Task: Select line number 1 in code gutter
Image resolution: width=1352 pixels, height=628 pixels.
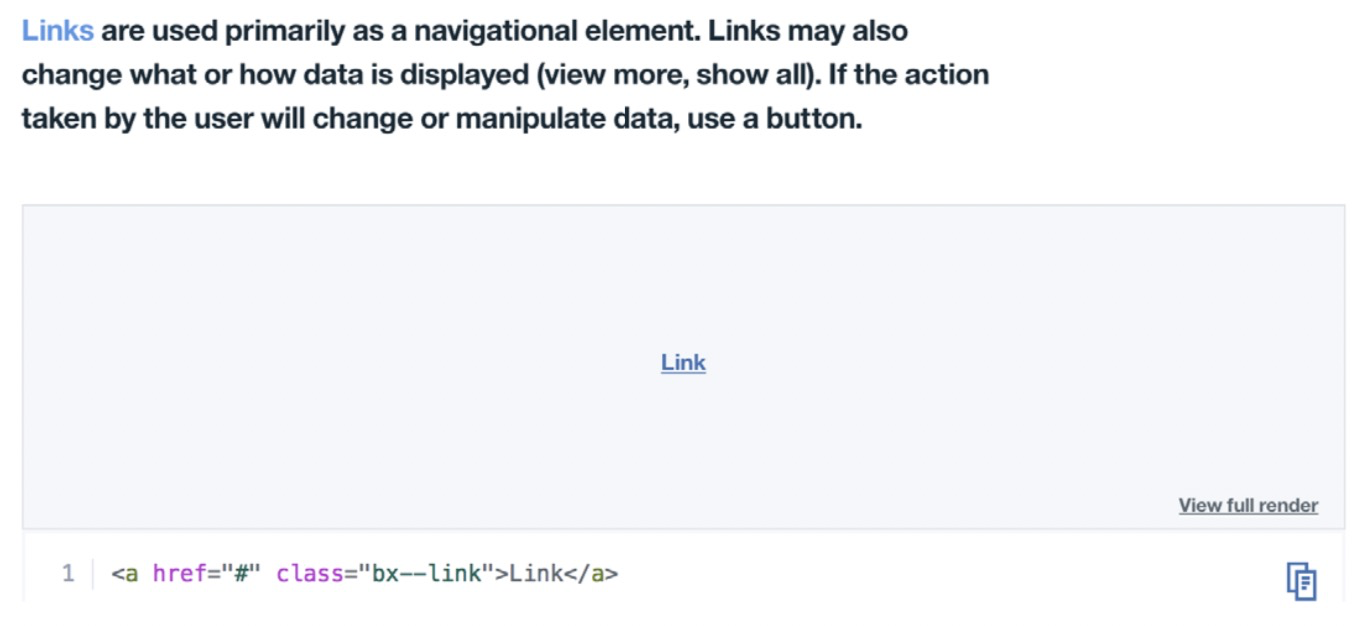Action: pos(68,574)
